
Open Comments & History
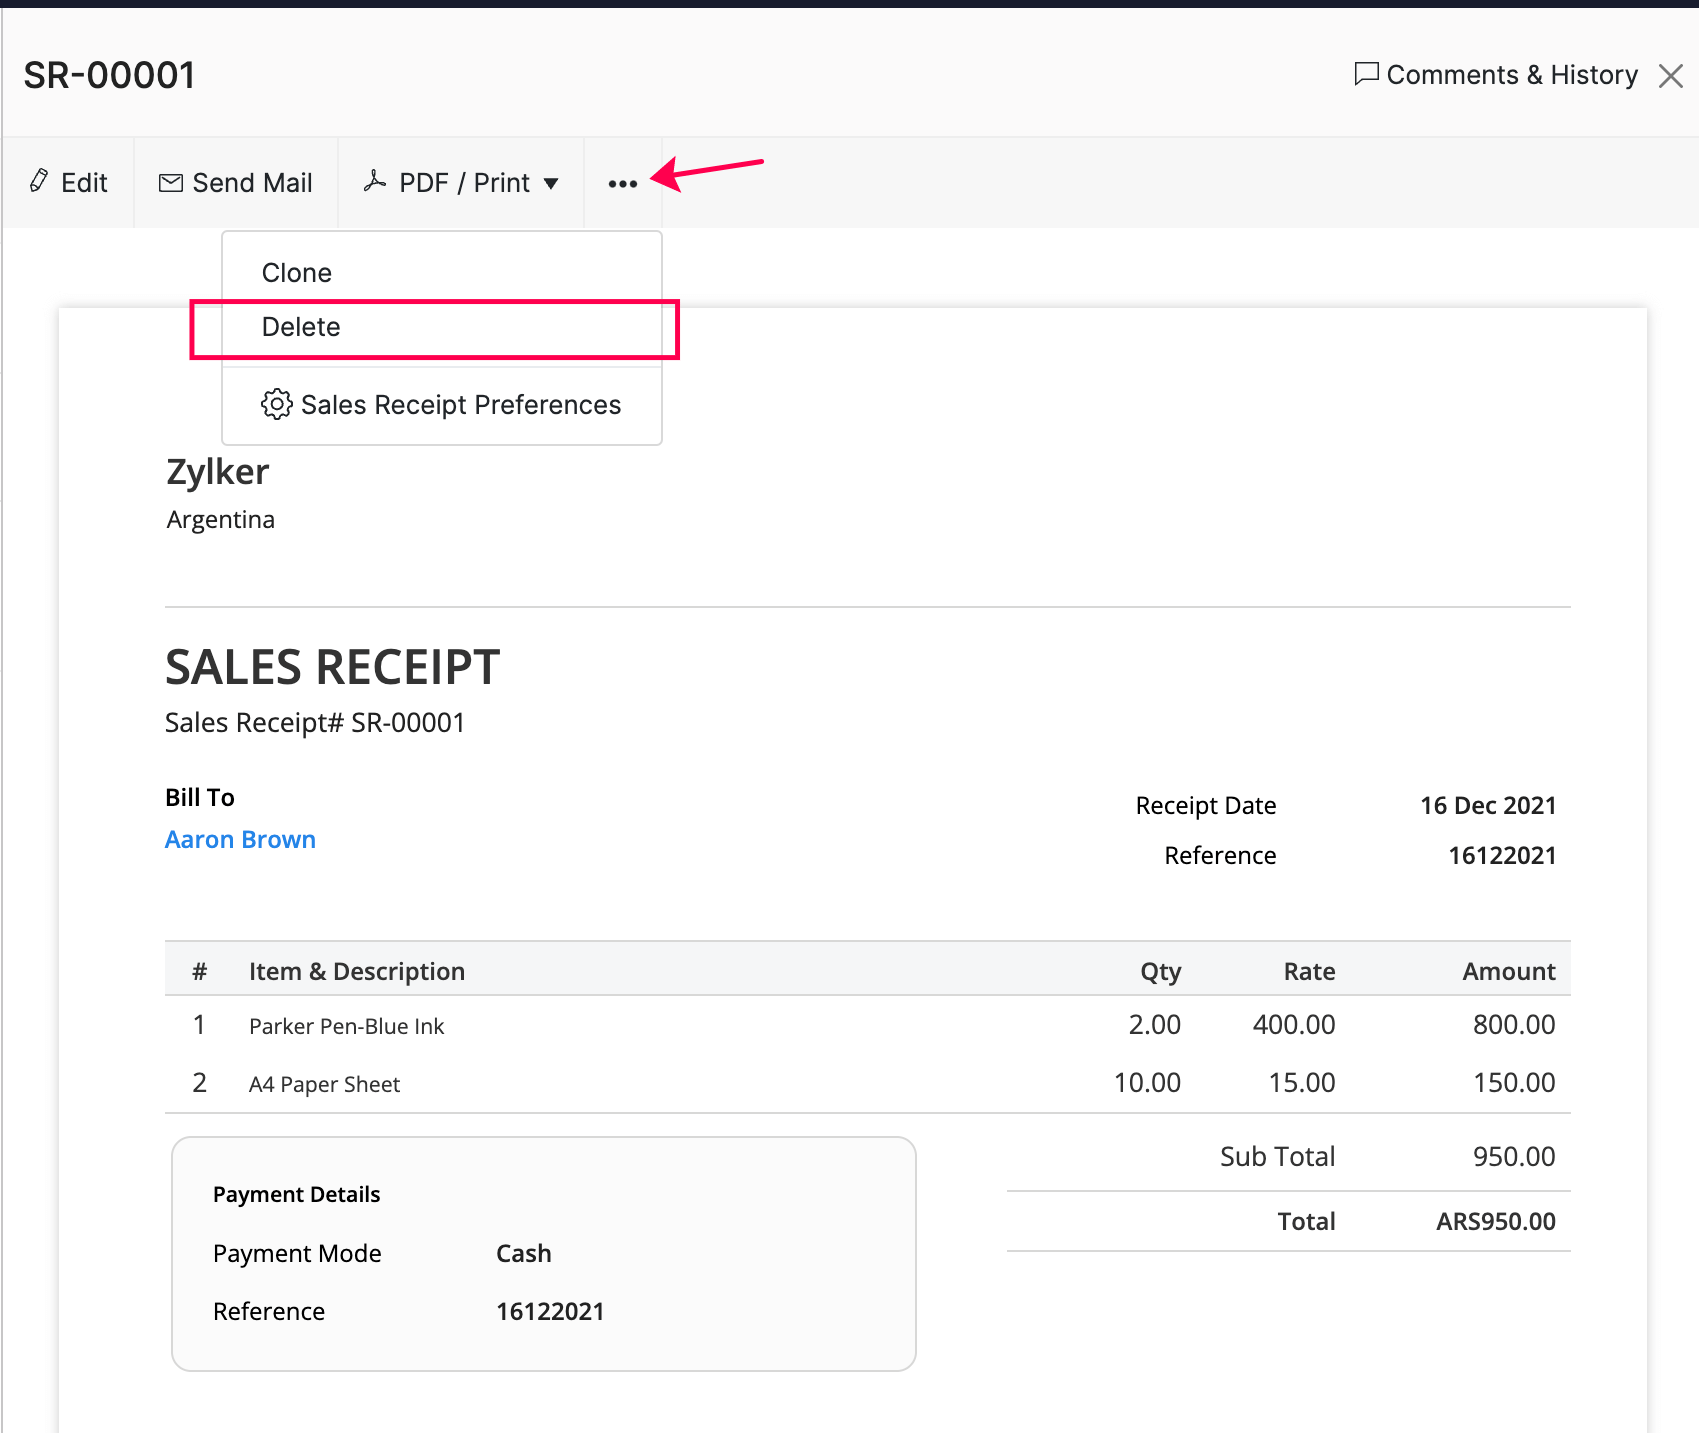point(1511,74)
